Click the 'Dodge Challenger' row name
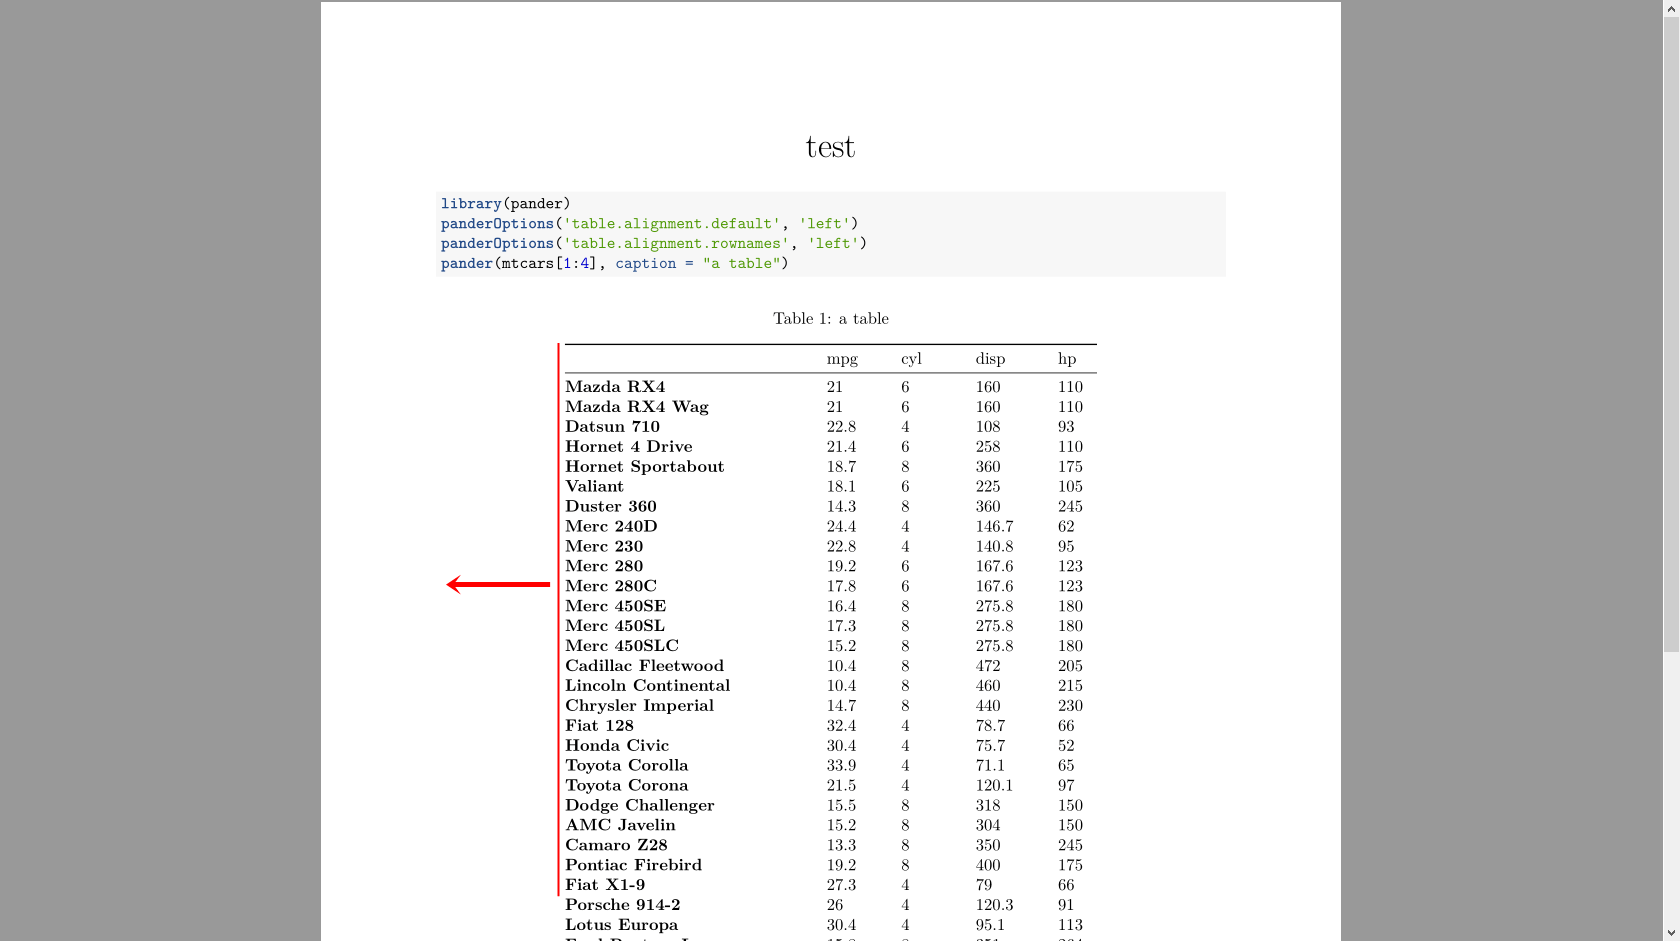Screen dimensions: 1680x941 (640, 806)
